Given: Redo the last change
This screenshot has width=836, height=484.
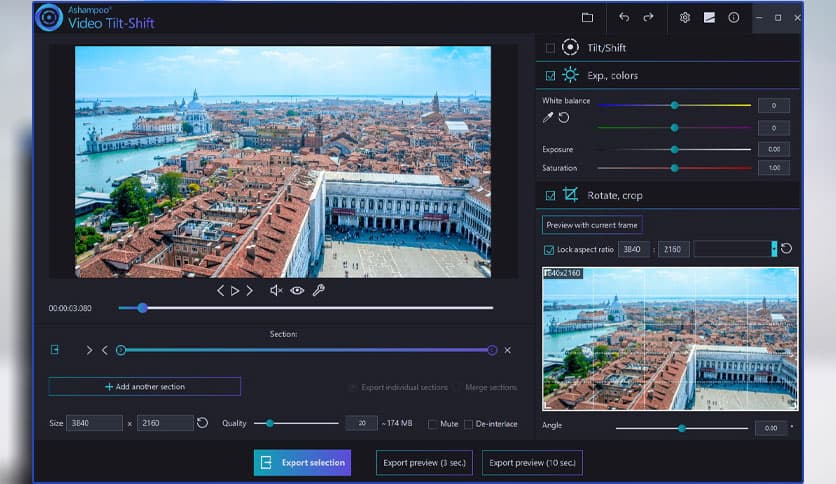Looking at the screenshot, I should (x=648, y=18).
